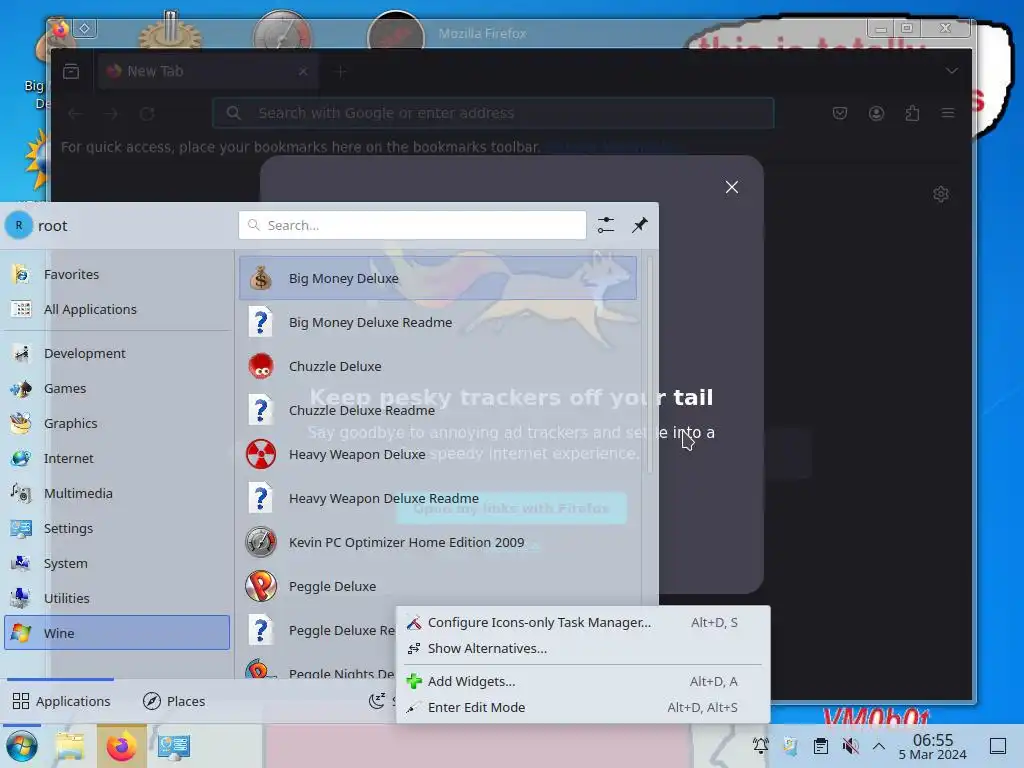Launch Chuzzle Deluxe
This screenshot has height=768, width=1024.
[438, 366]
